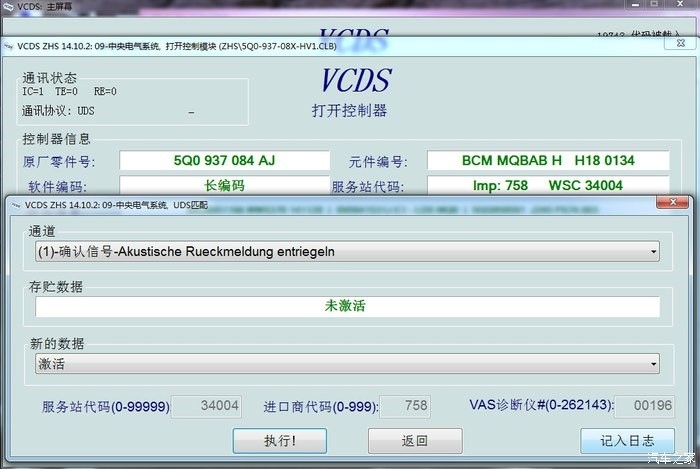This screenshot has width=700, height=469.
Task: Click the 原厂零件号 label
Action: click(x=59, y=162)
